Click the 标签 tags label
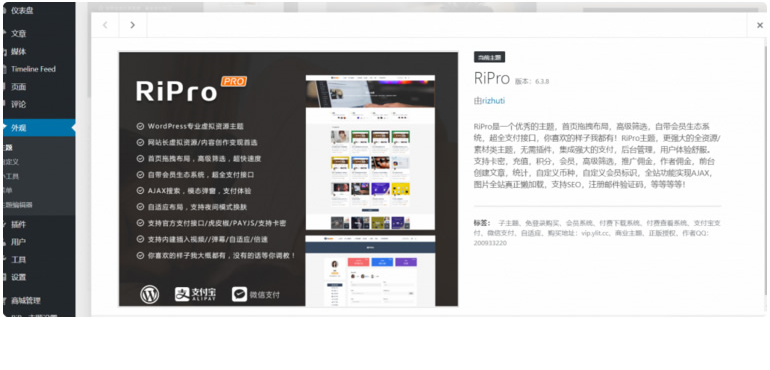Image resolution: width=770 pixels, height=370 pixels. [x=482, y=223]
